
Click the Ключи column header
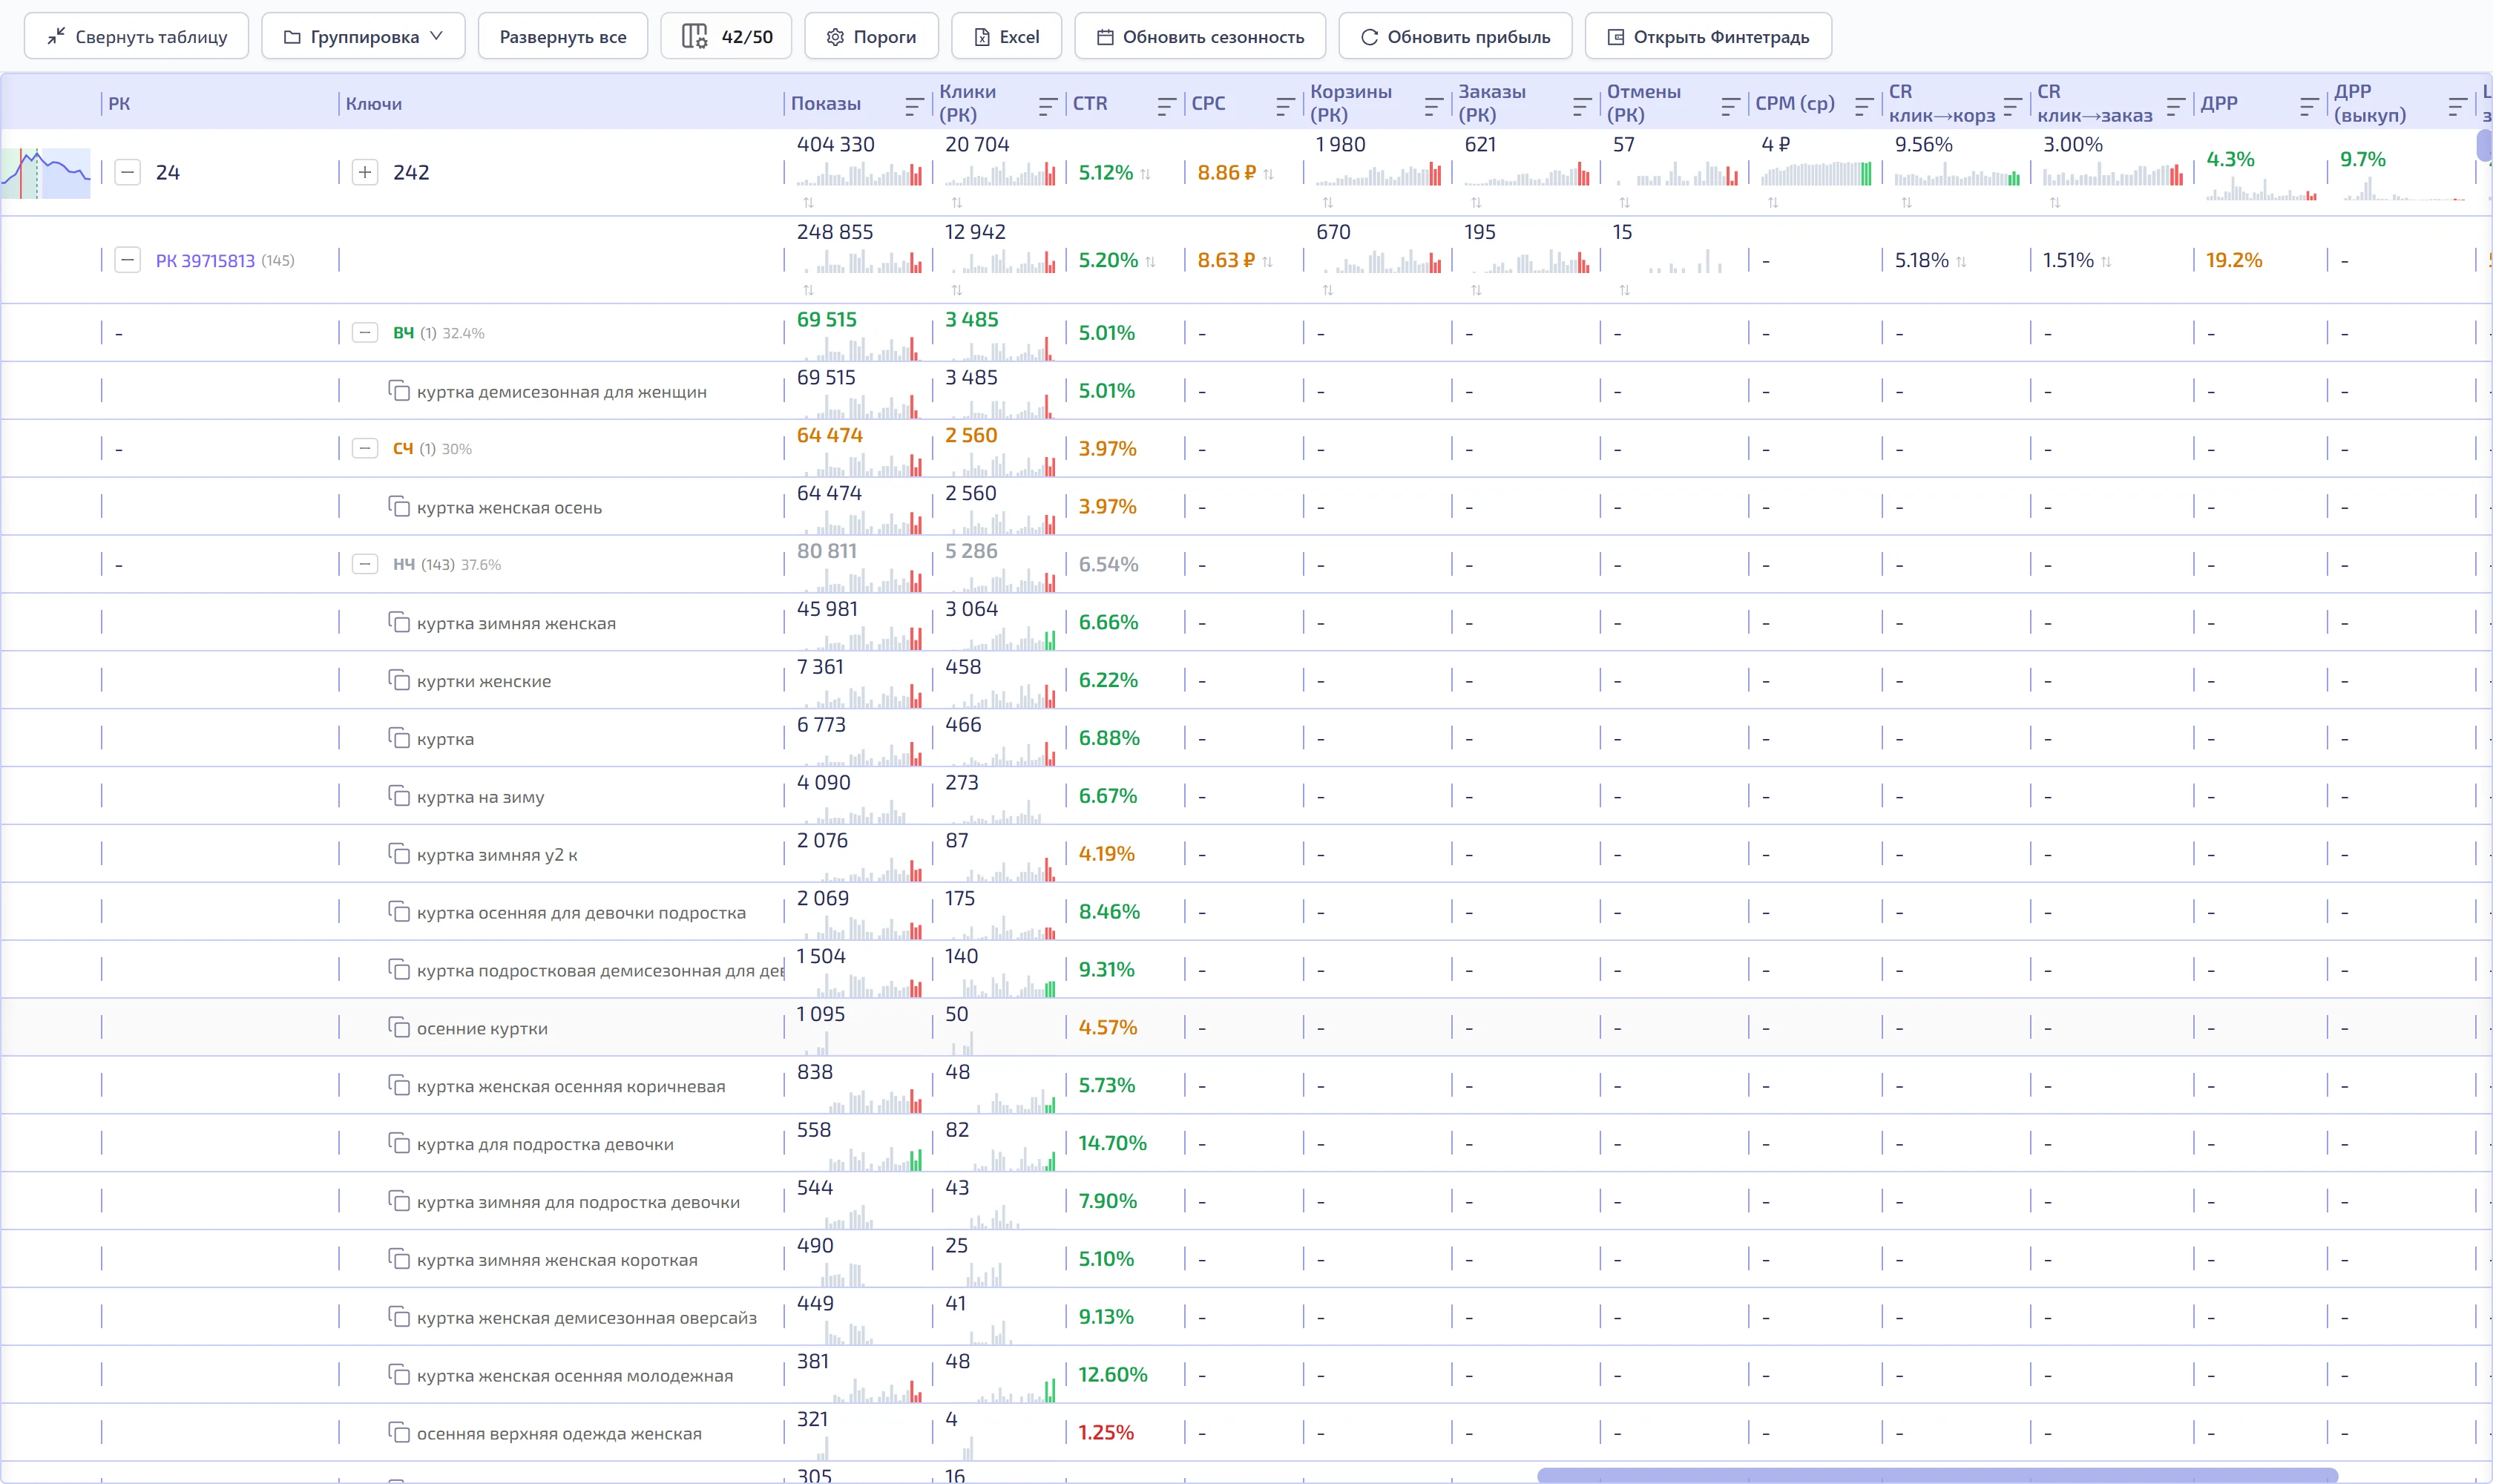pos(374,104)
